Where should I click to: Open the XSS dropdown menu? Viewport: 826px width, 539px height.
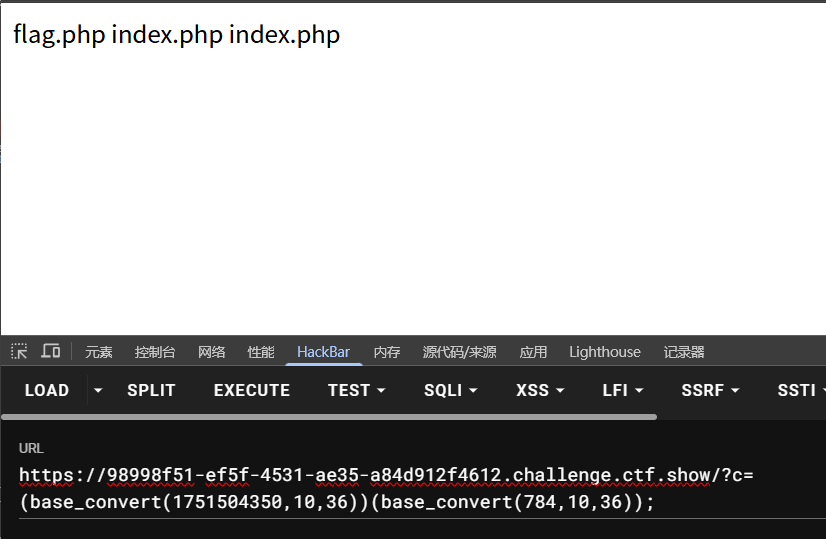(540, 390)
